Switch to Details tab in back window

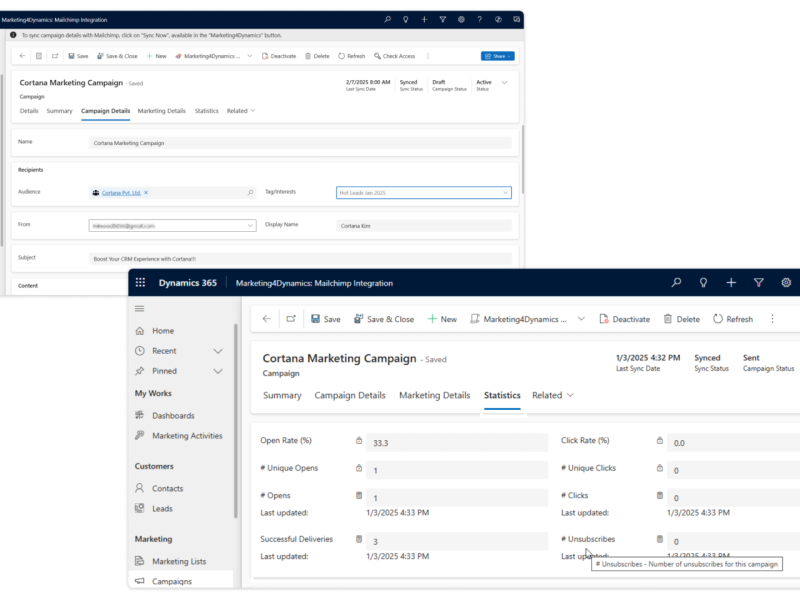[29, 111]
